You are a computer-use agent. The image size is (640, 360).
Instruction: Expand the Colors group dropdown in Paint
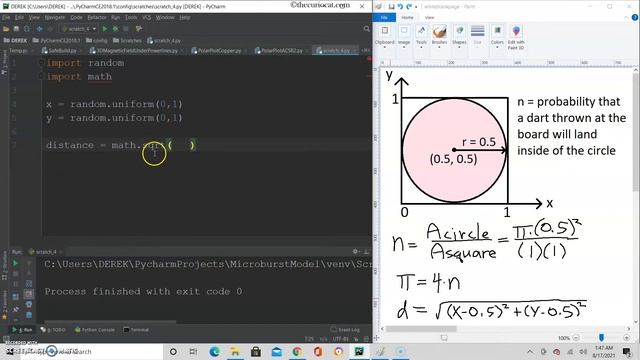pyautogui.click(x=497, y=47)
